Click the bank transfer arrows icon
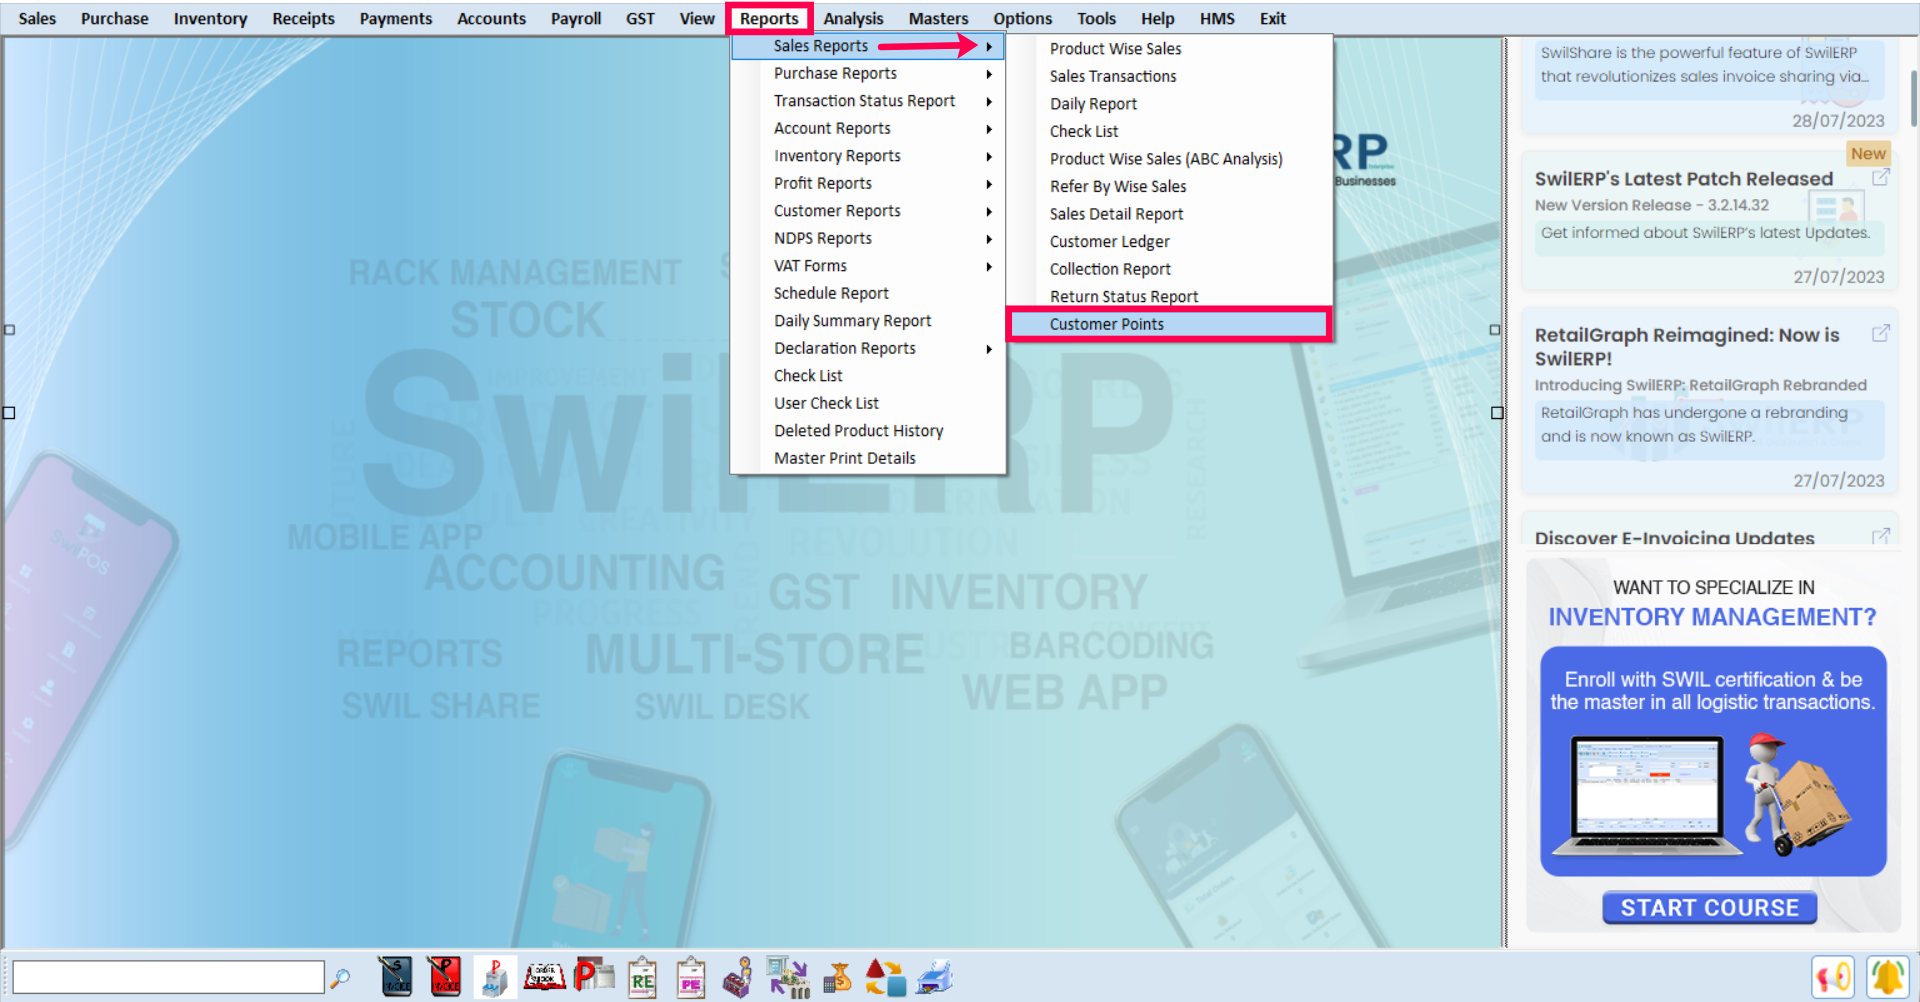The width and height of the screenshot is (1920, 1002). (x=788, y=977)
